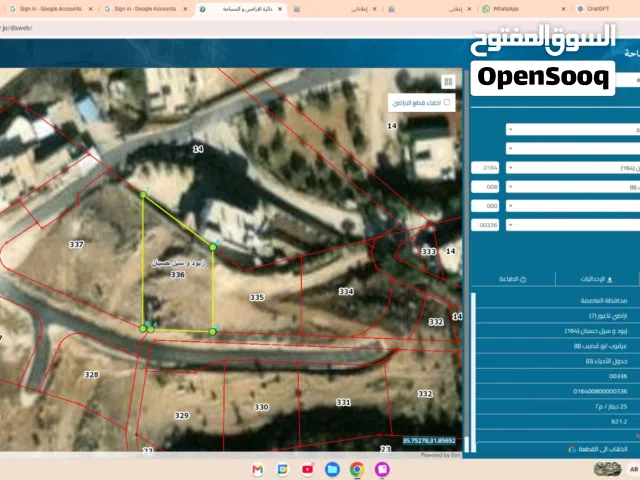Click parcel label 337 on the map
The height and width of the screenshot is (480, 640).
coord(76,244)
